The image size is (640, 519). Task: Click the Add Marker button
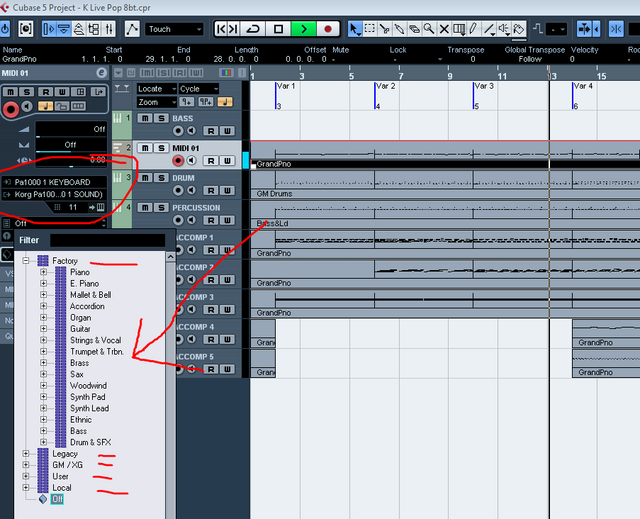(187, 102)
